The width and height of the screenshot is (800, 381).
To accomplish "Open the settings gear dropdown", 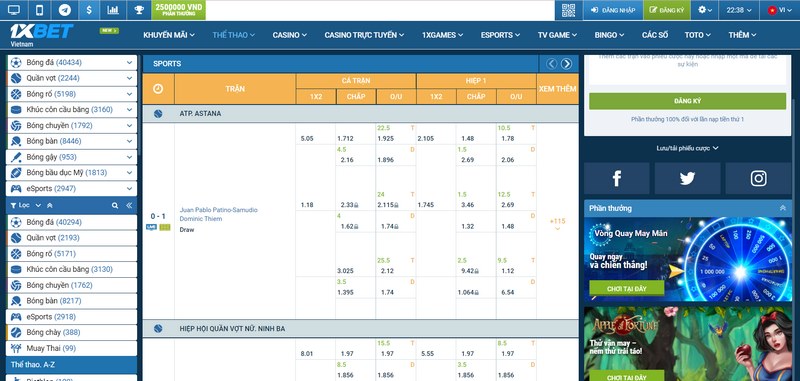I will 705,10.
